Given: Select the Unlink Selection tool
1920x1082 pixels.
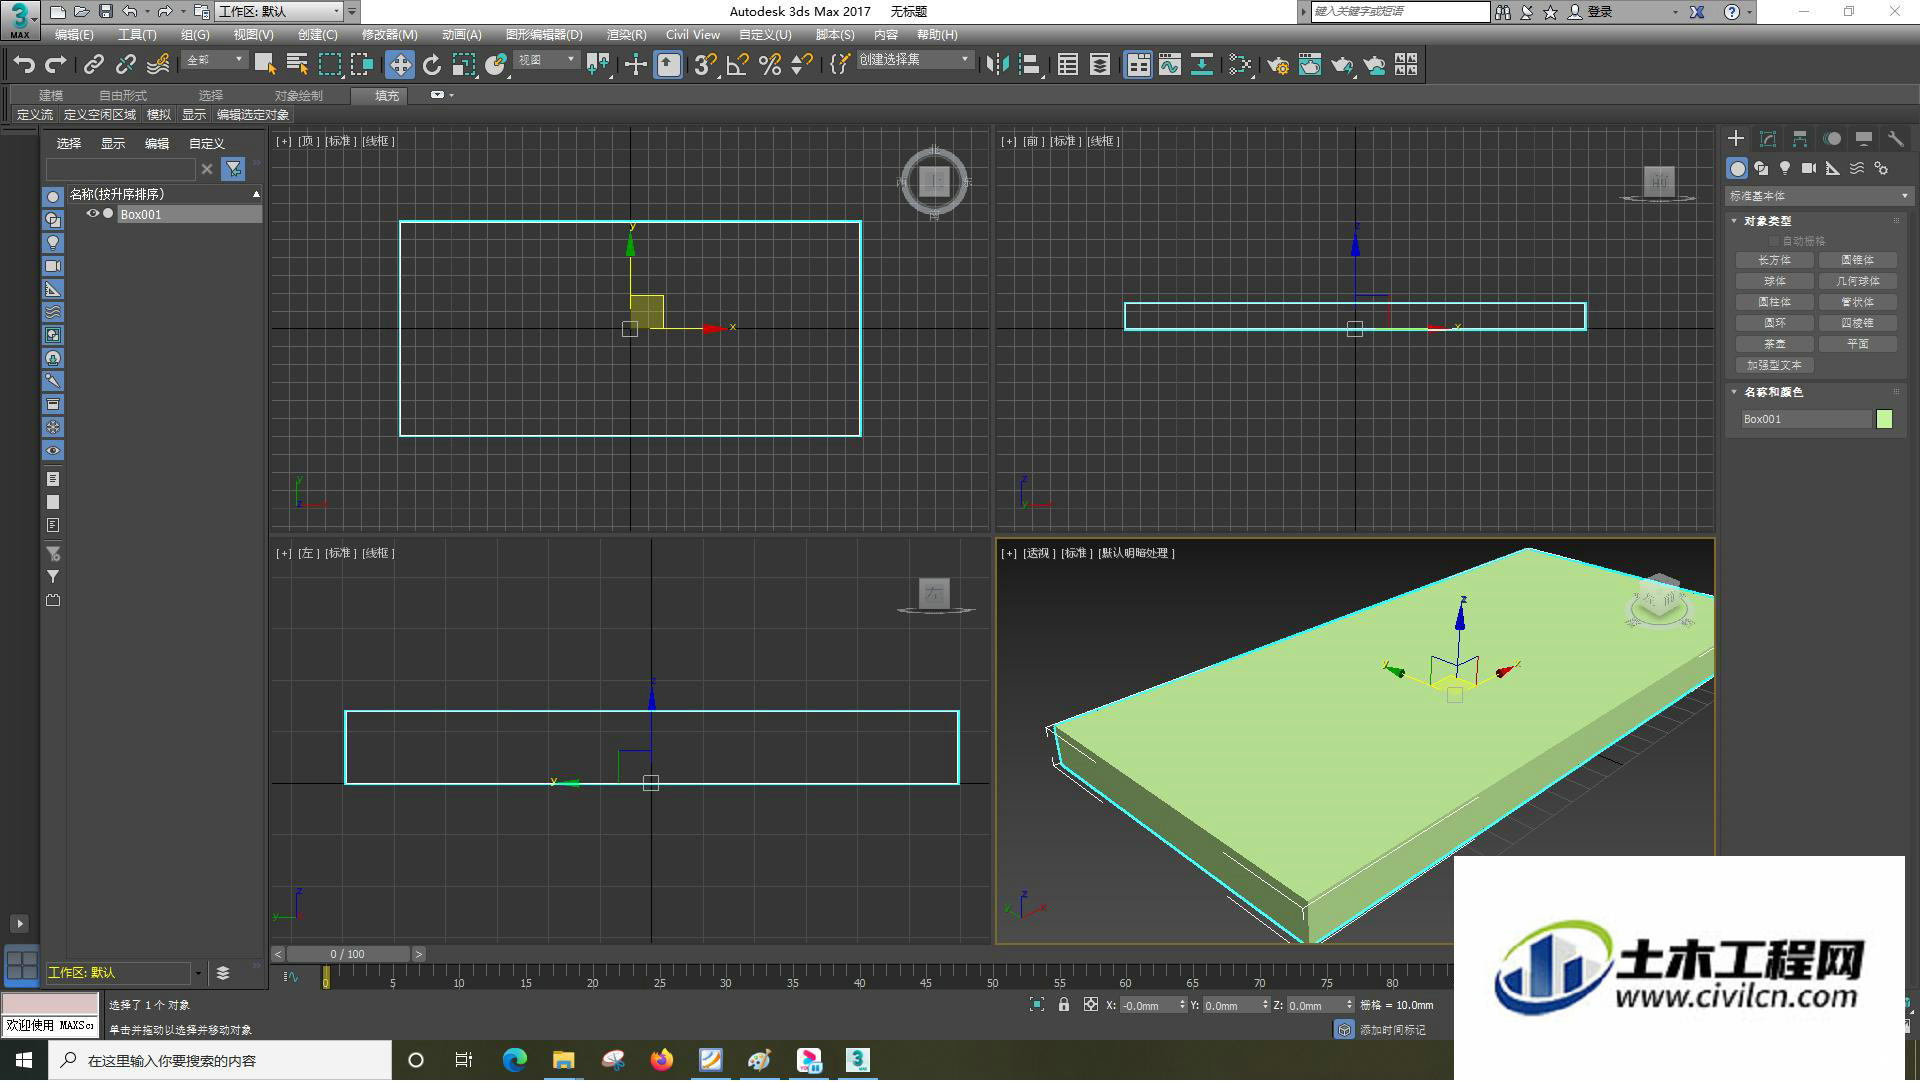Looking at the screenshot, I should click(x=125, y=65).
